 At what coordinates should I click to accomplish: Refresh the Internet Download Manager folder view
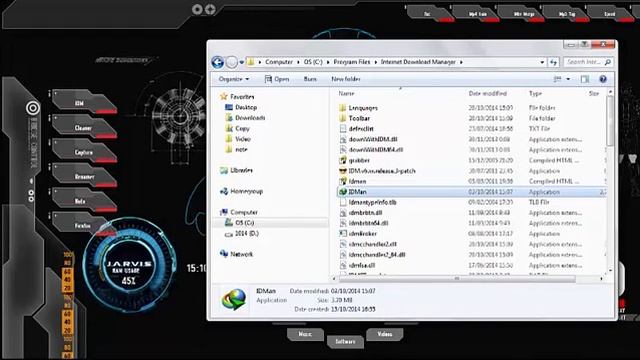553,62
